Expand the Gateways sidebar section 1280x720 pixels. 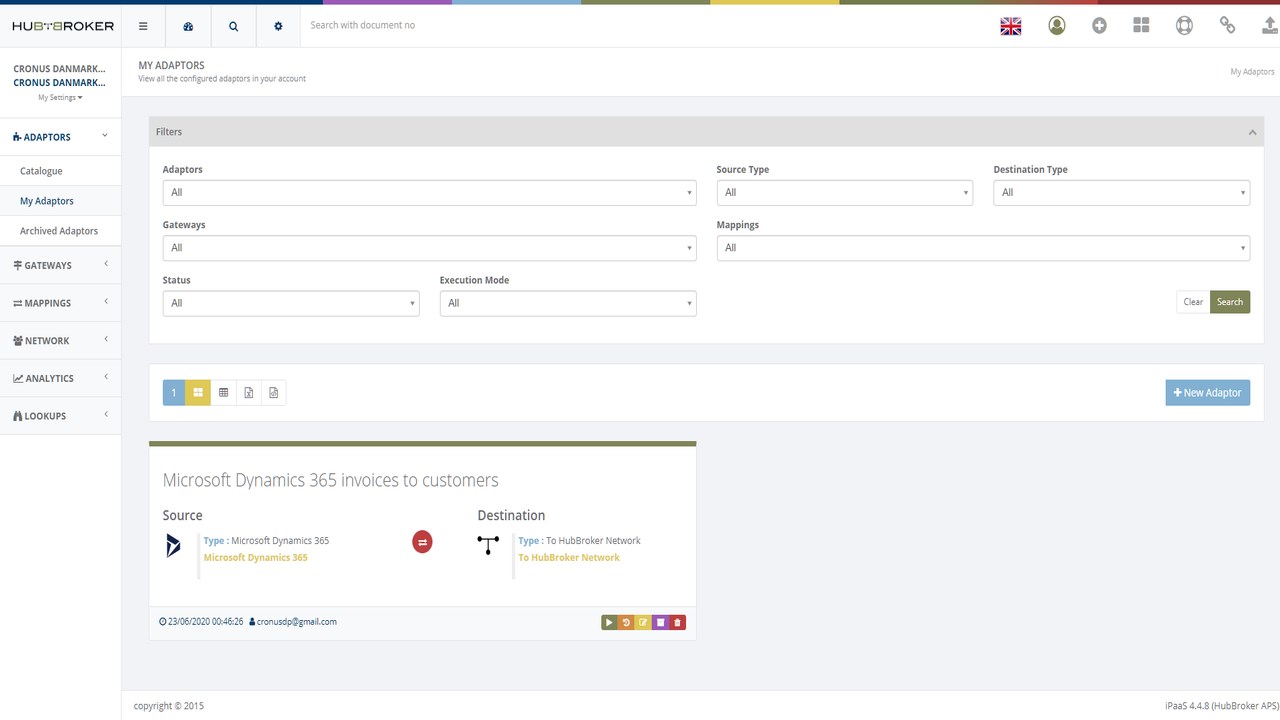(60, 265)
